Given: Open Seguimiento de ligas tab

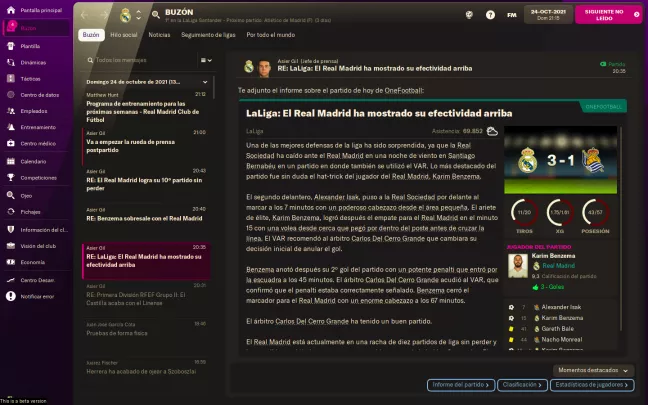Looking at the screenshot, I should (x=208, y=35).
